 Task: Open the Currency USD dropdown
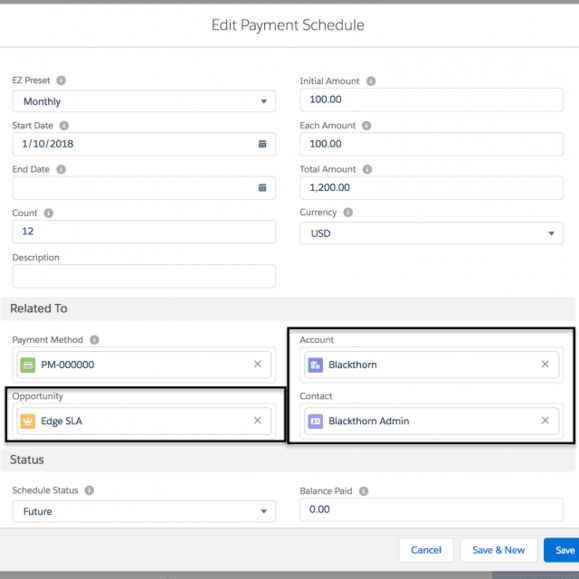pyautogui.click(x=431, y=233)
